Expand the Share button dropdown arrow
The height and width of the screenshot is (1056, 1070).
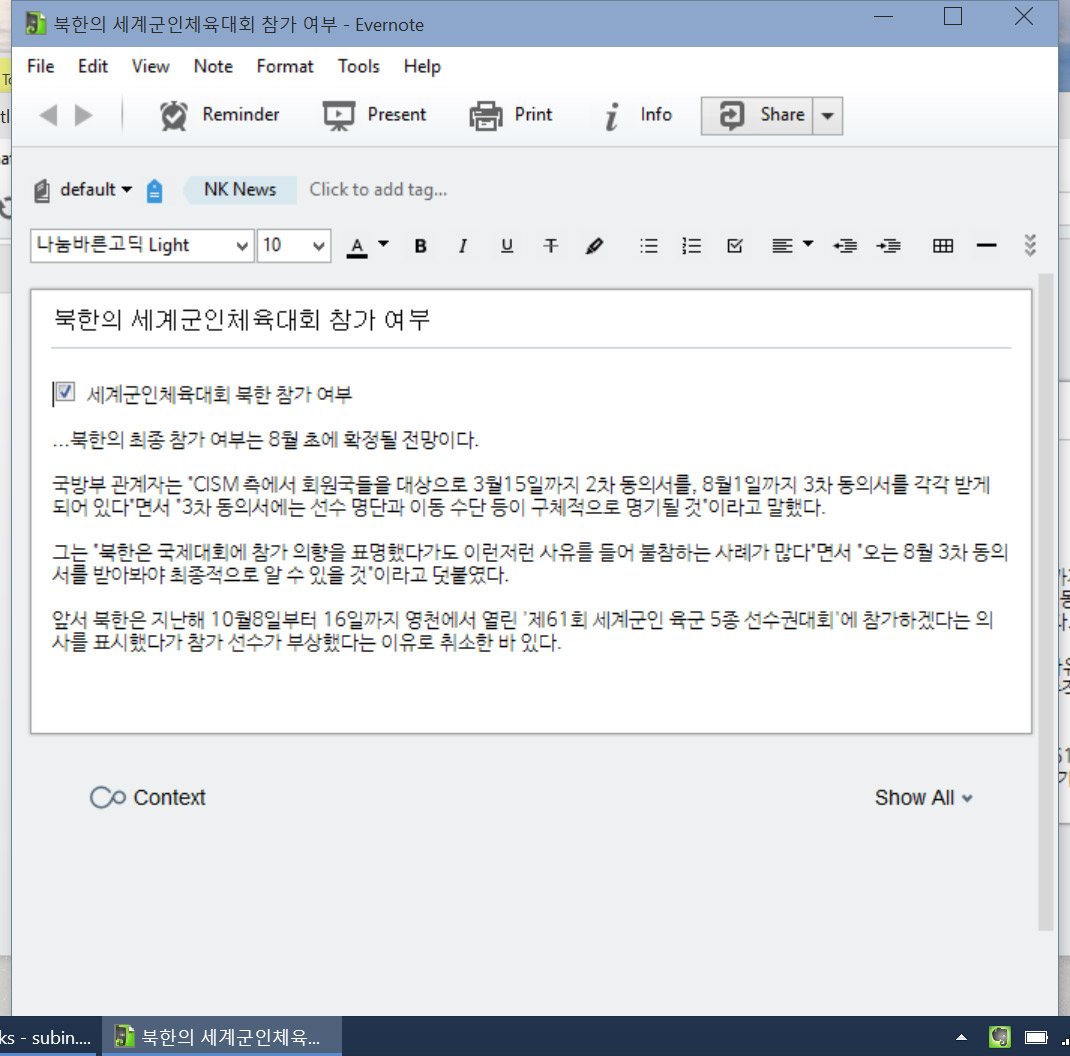[x=827, y=116]
